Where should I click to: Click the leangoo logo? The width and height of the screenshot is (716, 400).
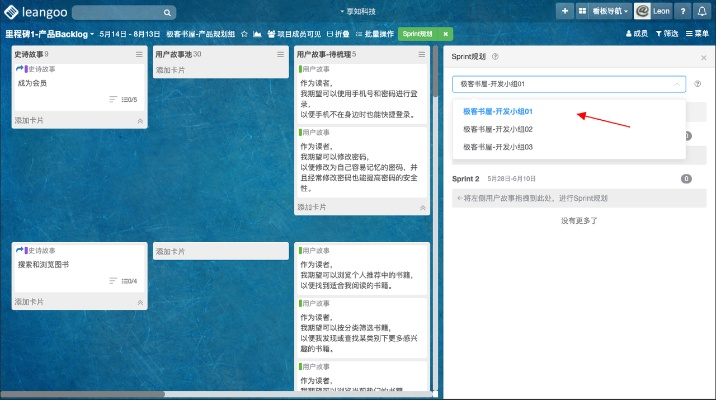pyautogui.click(x=40, y=12)
